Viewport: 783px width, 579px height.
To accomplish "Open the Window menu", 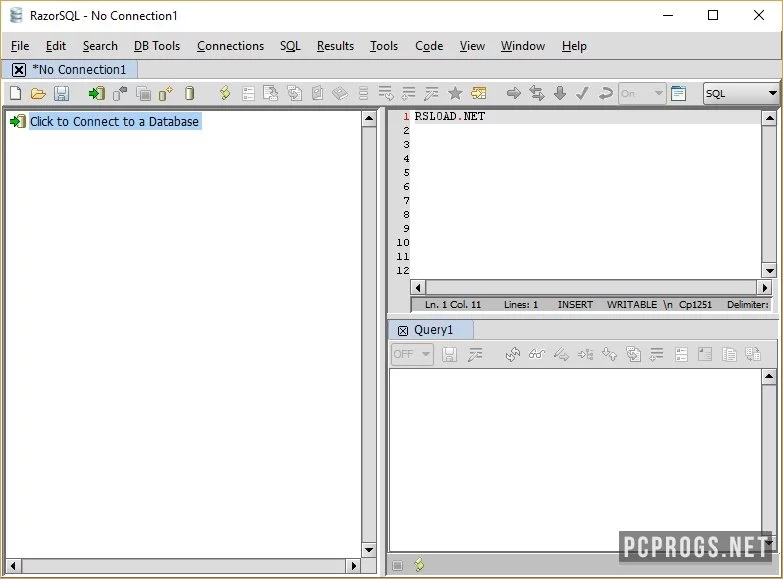I will 523,46.
